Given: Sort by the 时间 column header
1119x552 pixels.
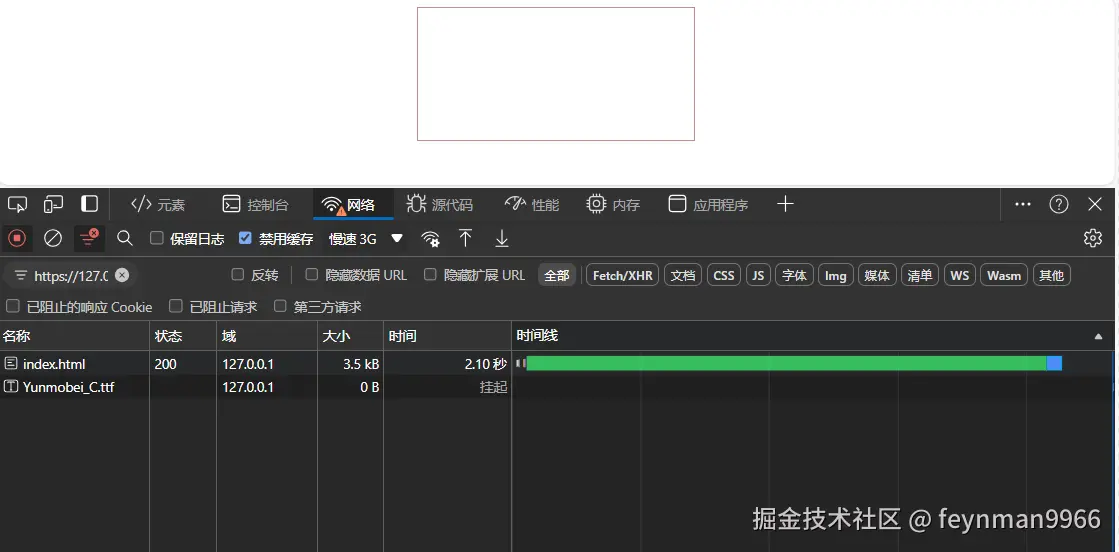Looking at the screenshot, I should tap(447, 336).
